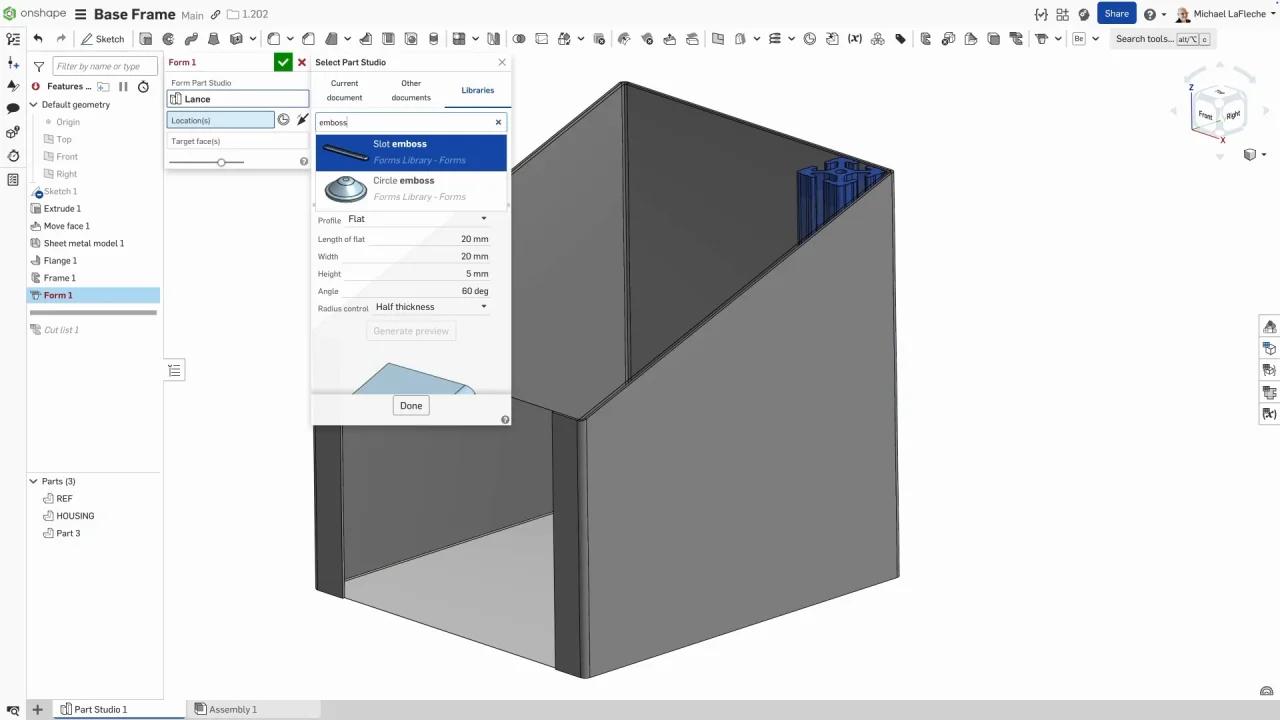Cancel Form 1 with the red X
This screenshot has height=720, width=1280.
(302, 62)
